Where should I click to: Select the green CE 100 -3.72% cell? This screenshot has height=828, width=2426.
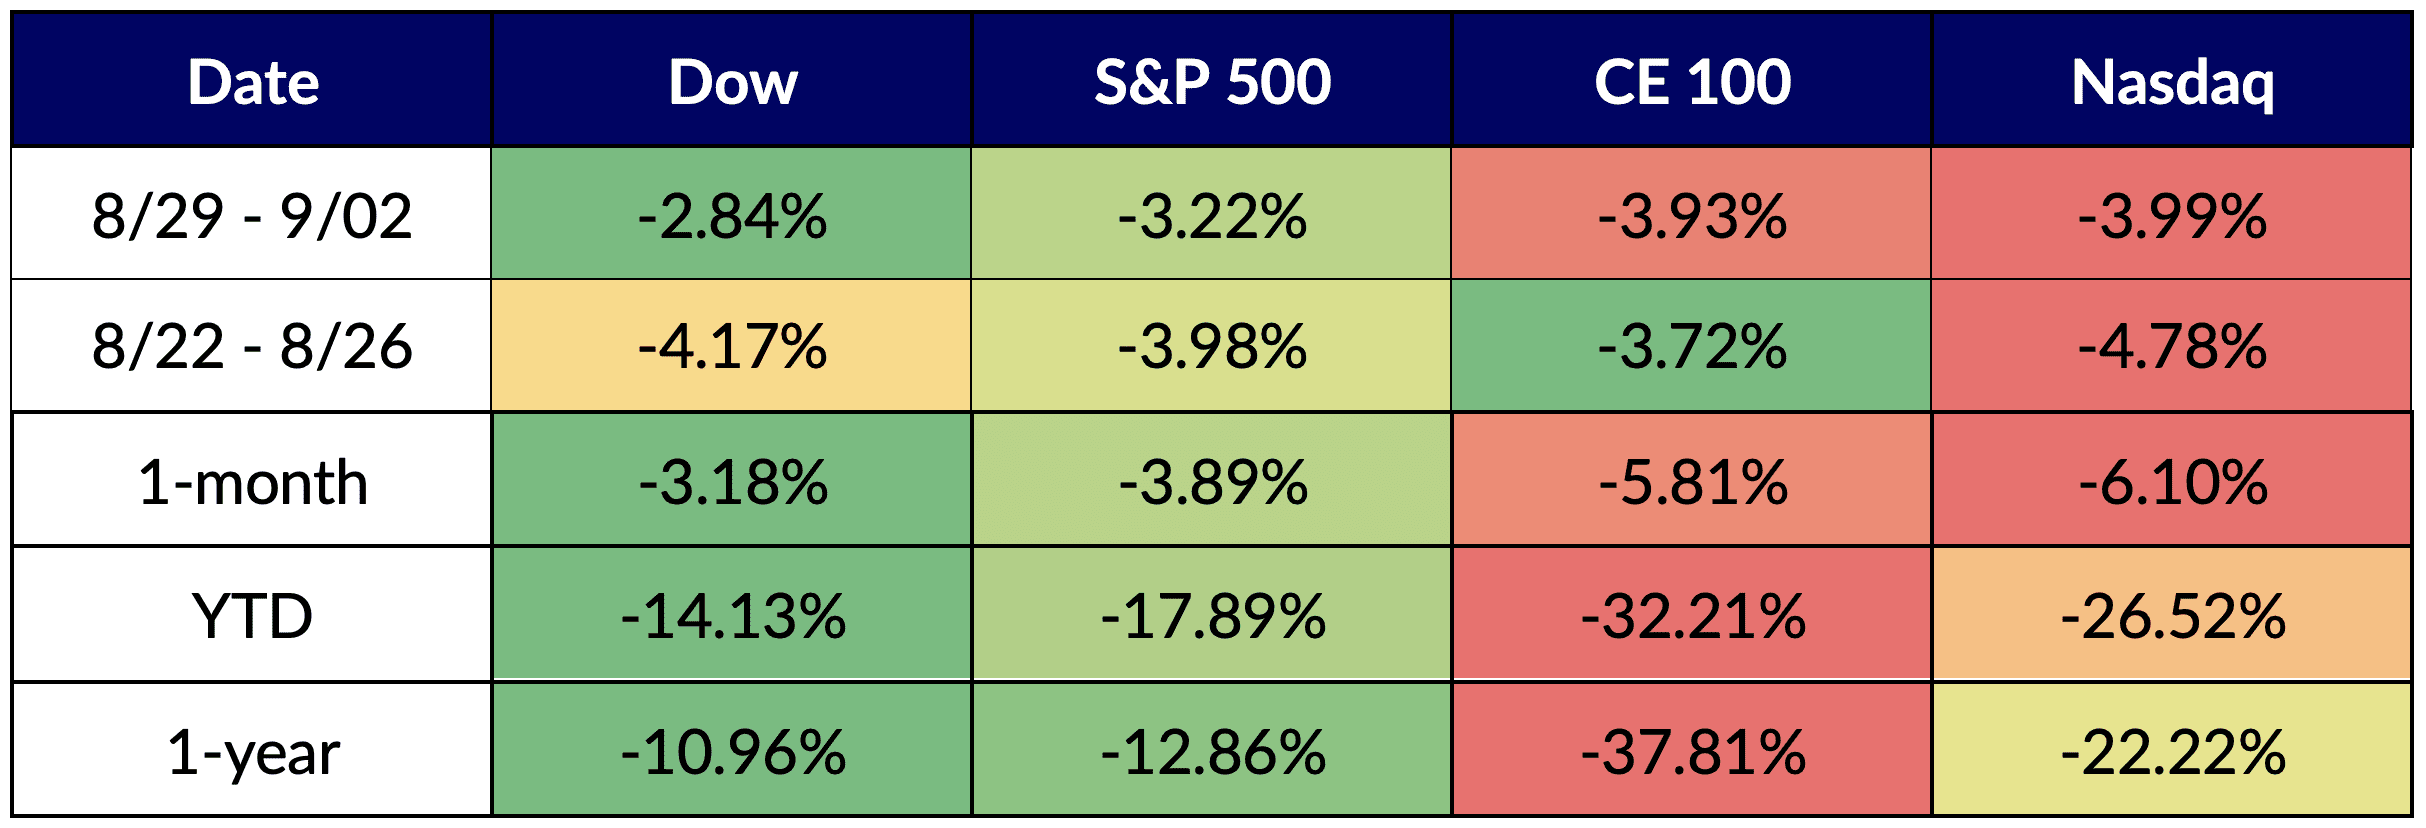point(1692,346)
